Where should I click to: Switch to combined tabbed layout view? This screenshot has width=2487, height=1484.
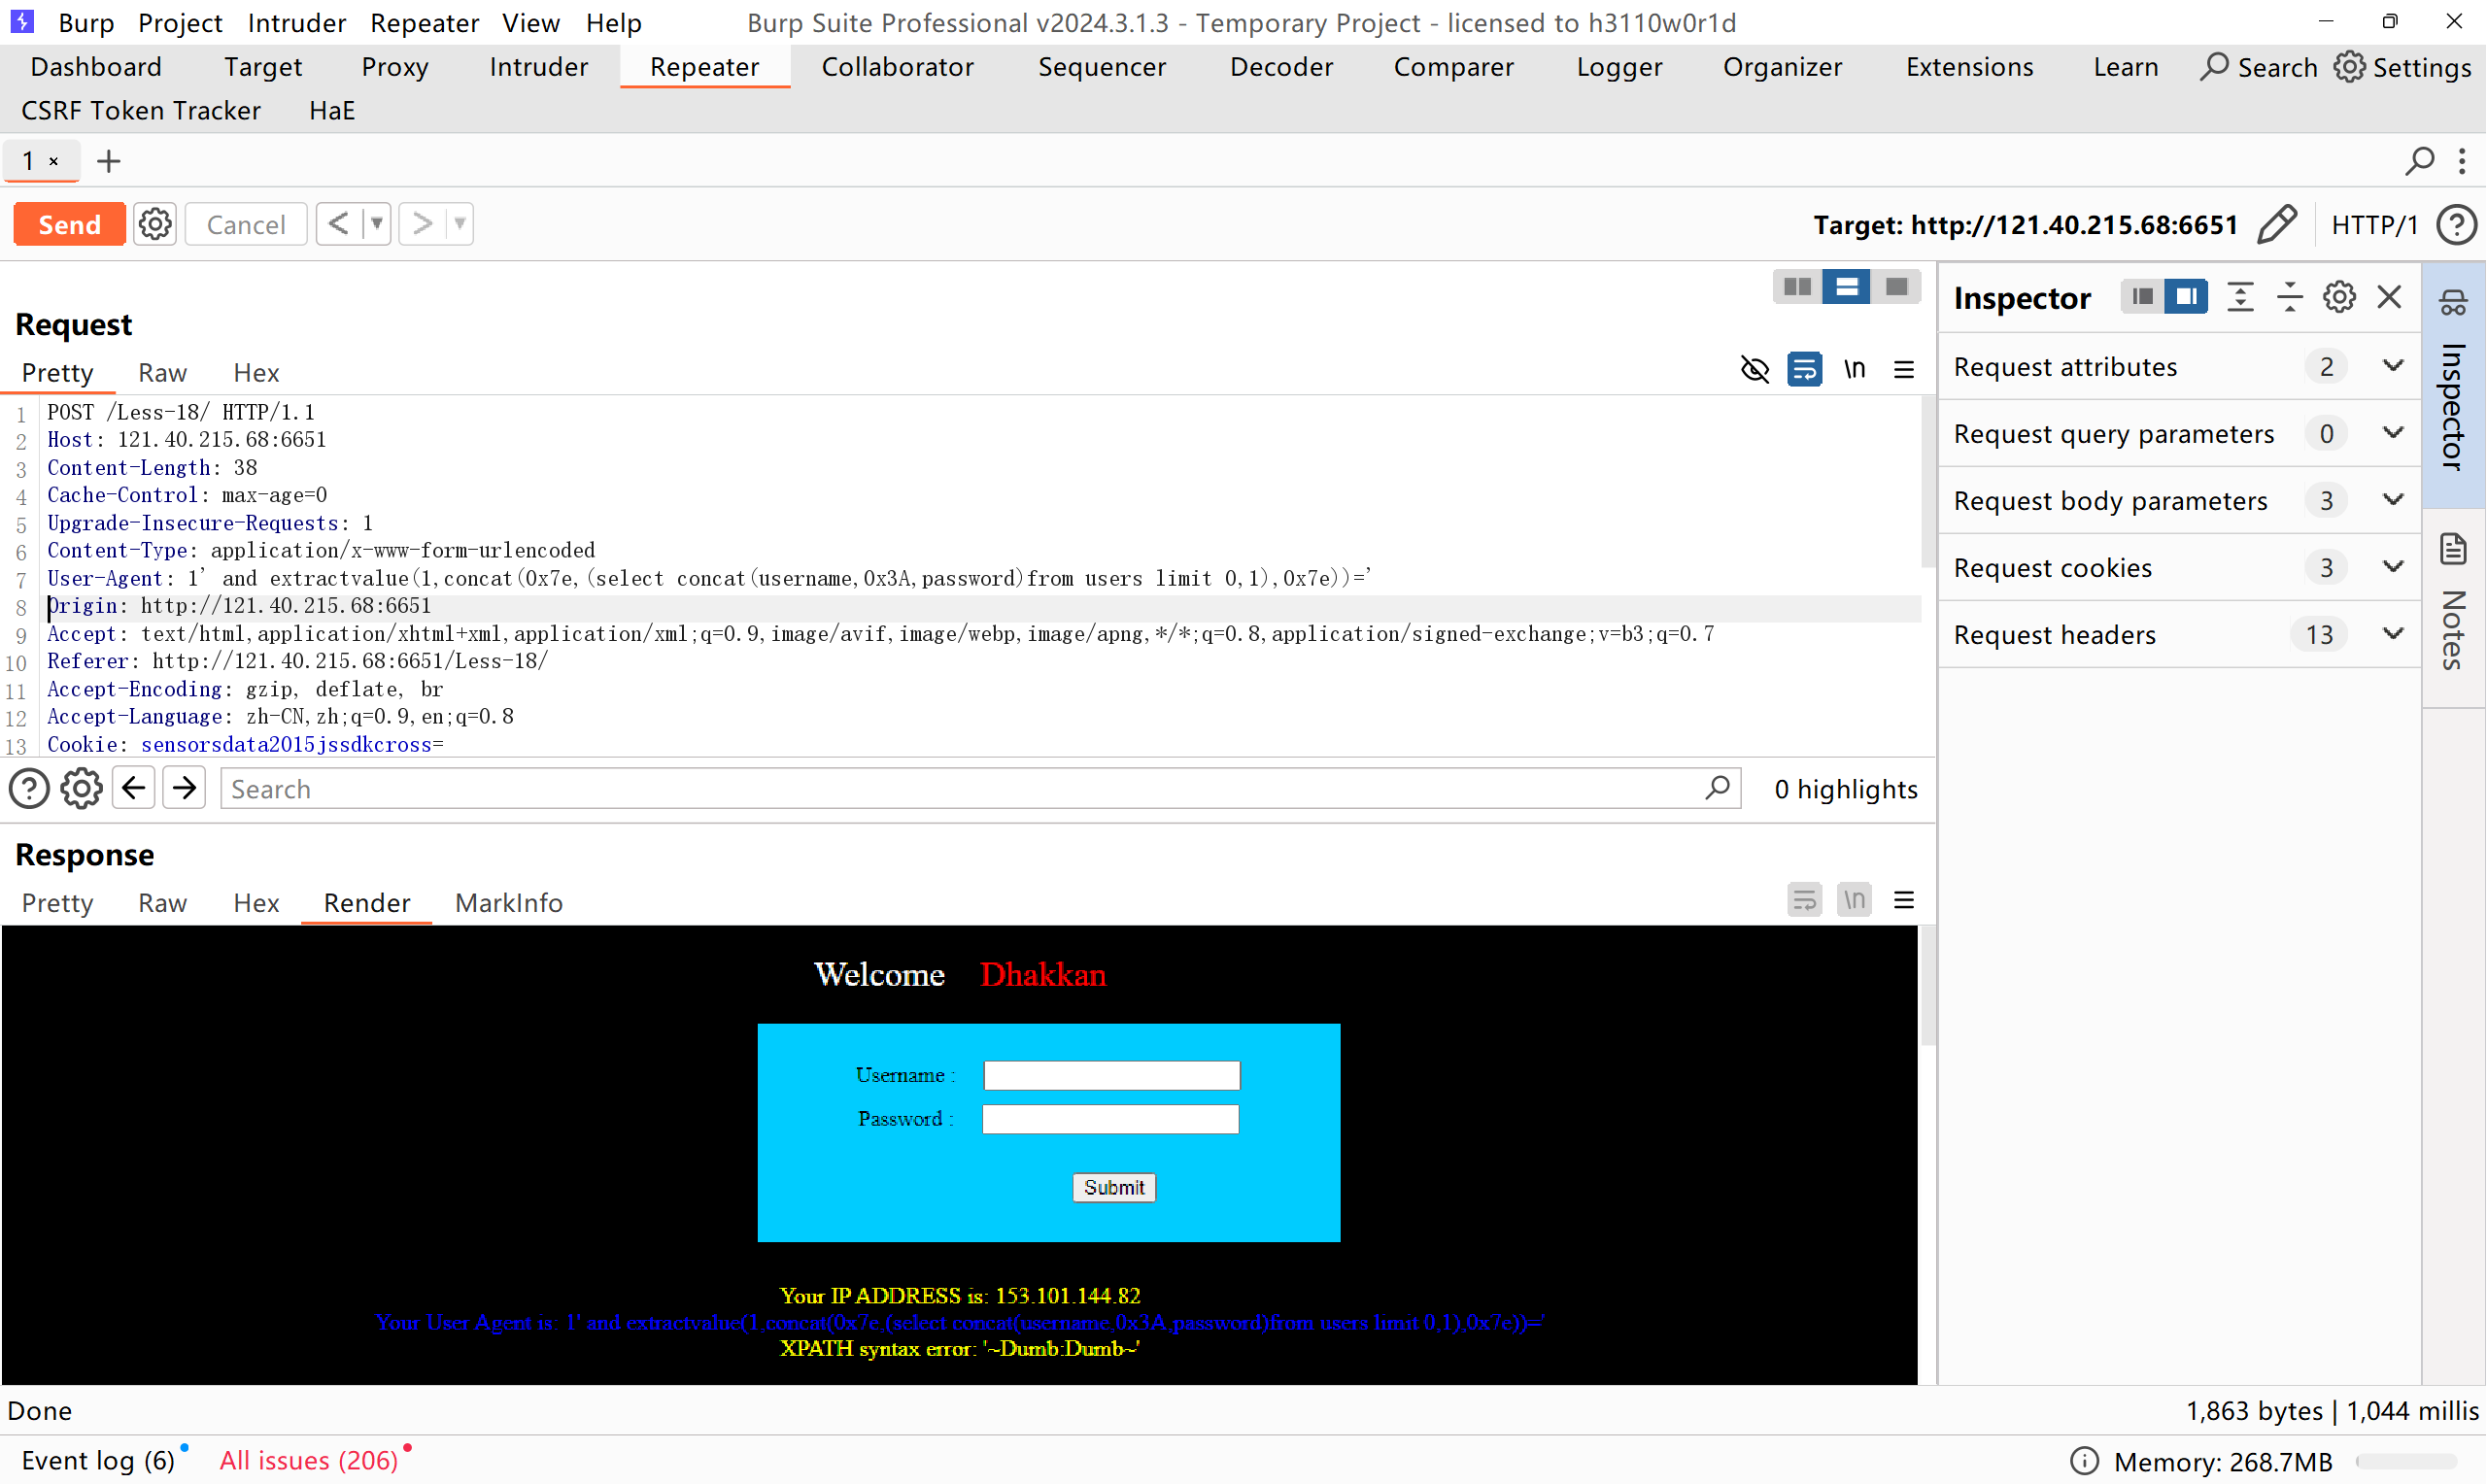pos(1896,287)
